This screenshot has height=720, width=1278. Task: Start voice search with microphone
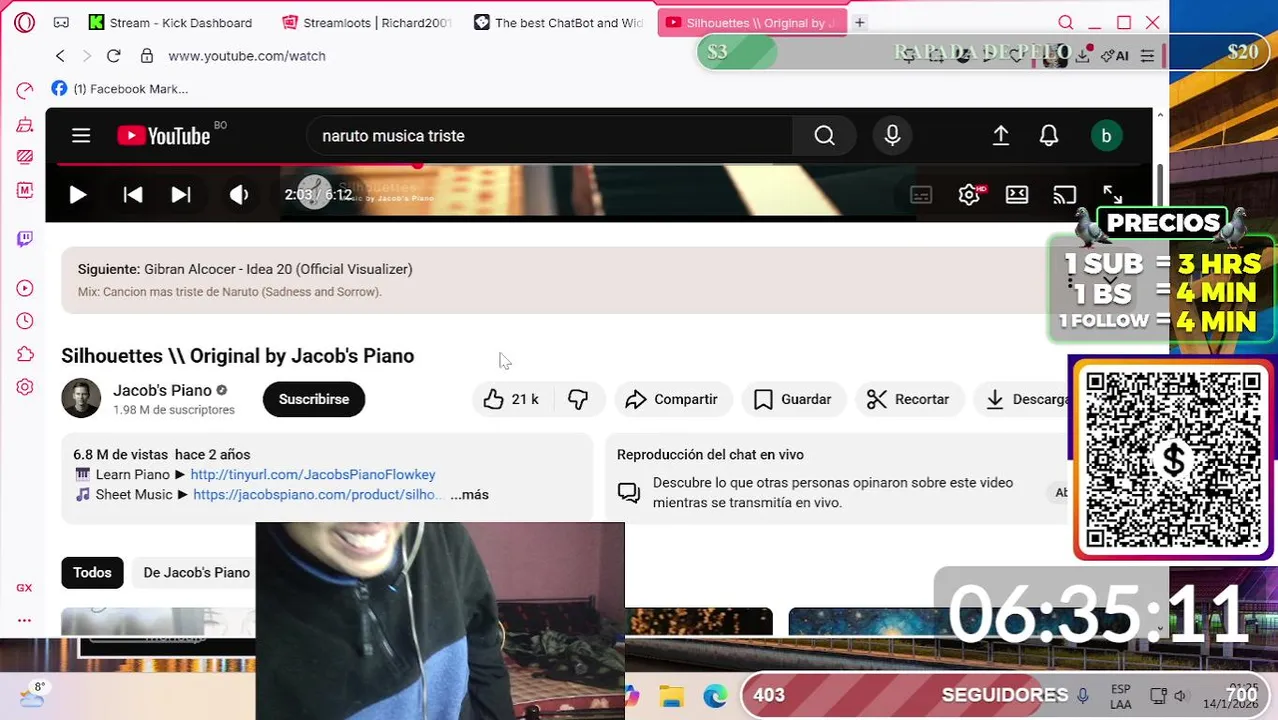(x=893, y=136)
